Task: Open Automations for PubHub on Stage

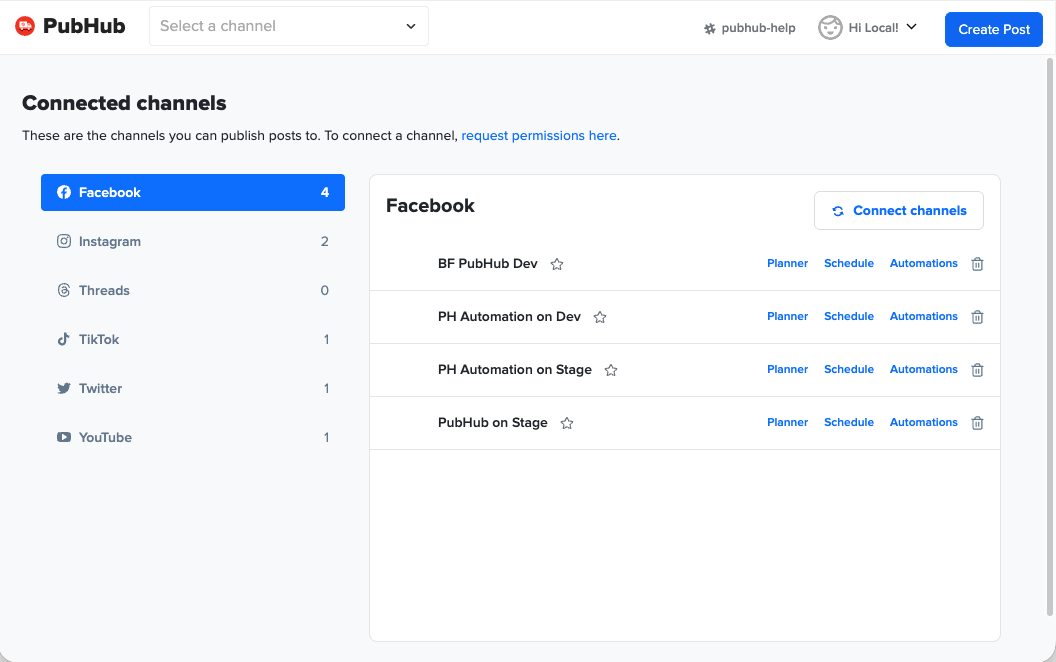Action: (x=923, y=422)
